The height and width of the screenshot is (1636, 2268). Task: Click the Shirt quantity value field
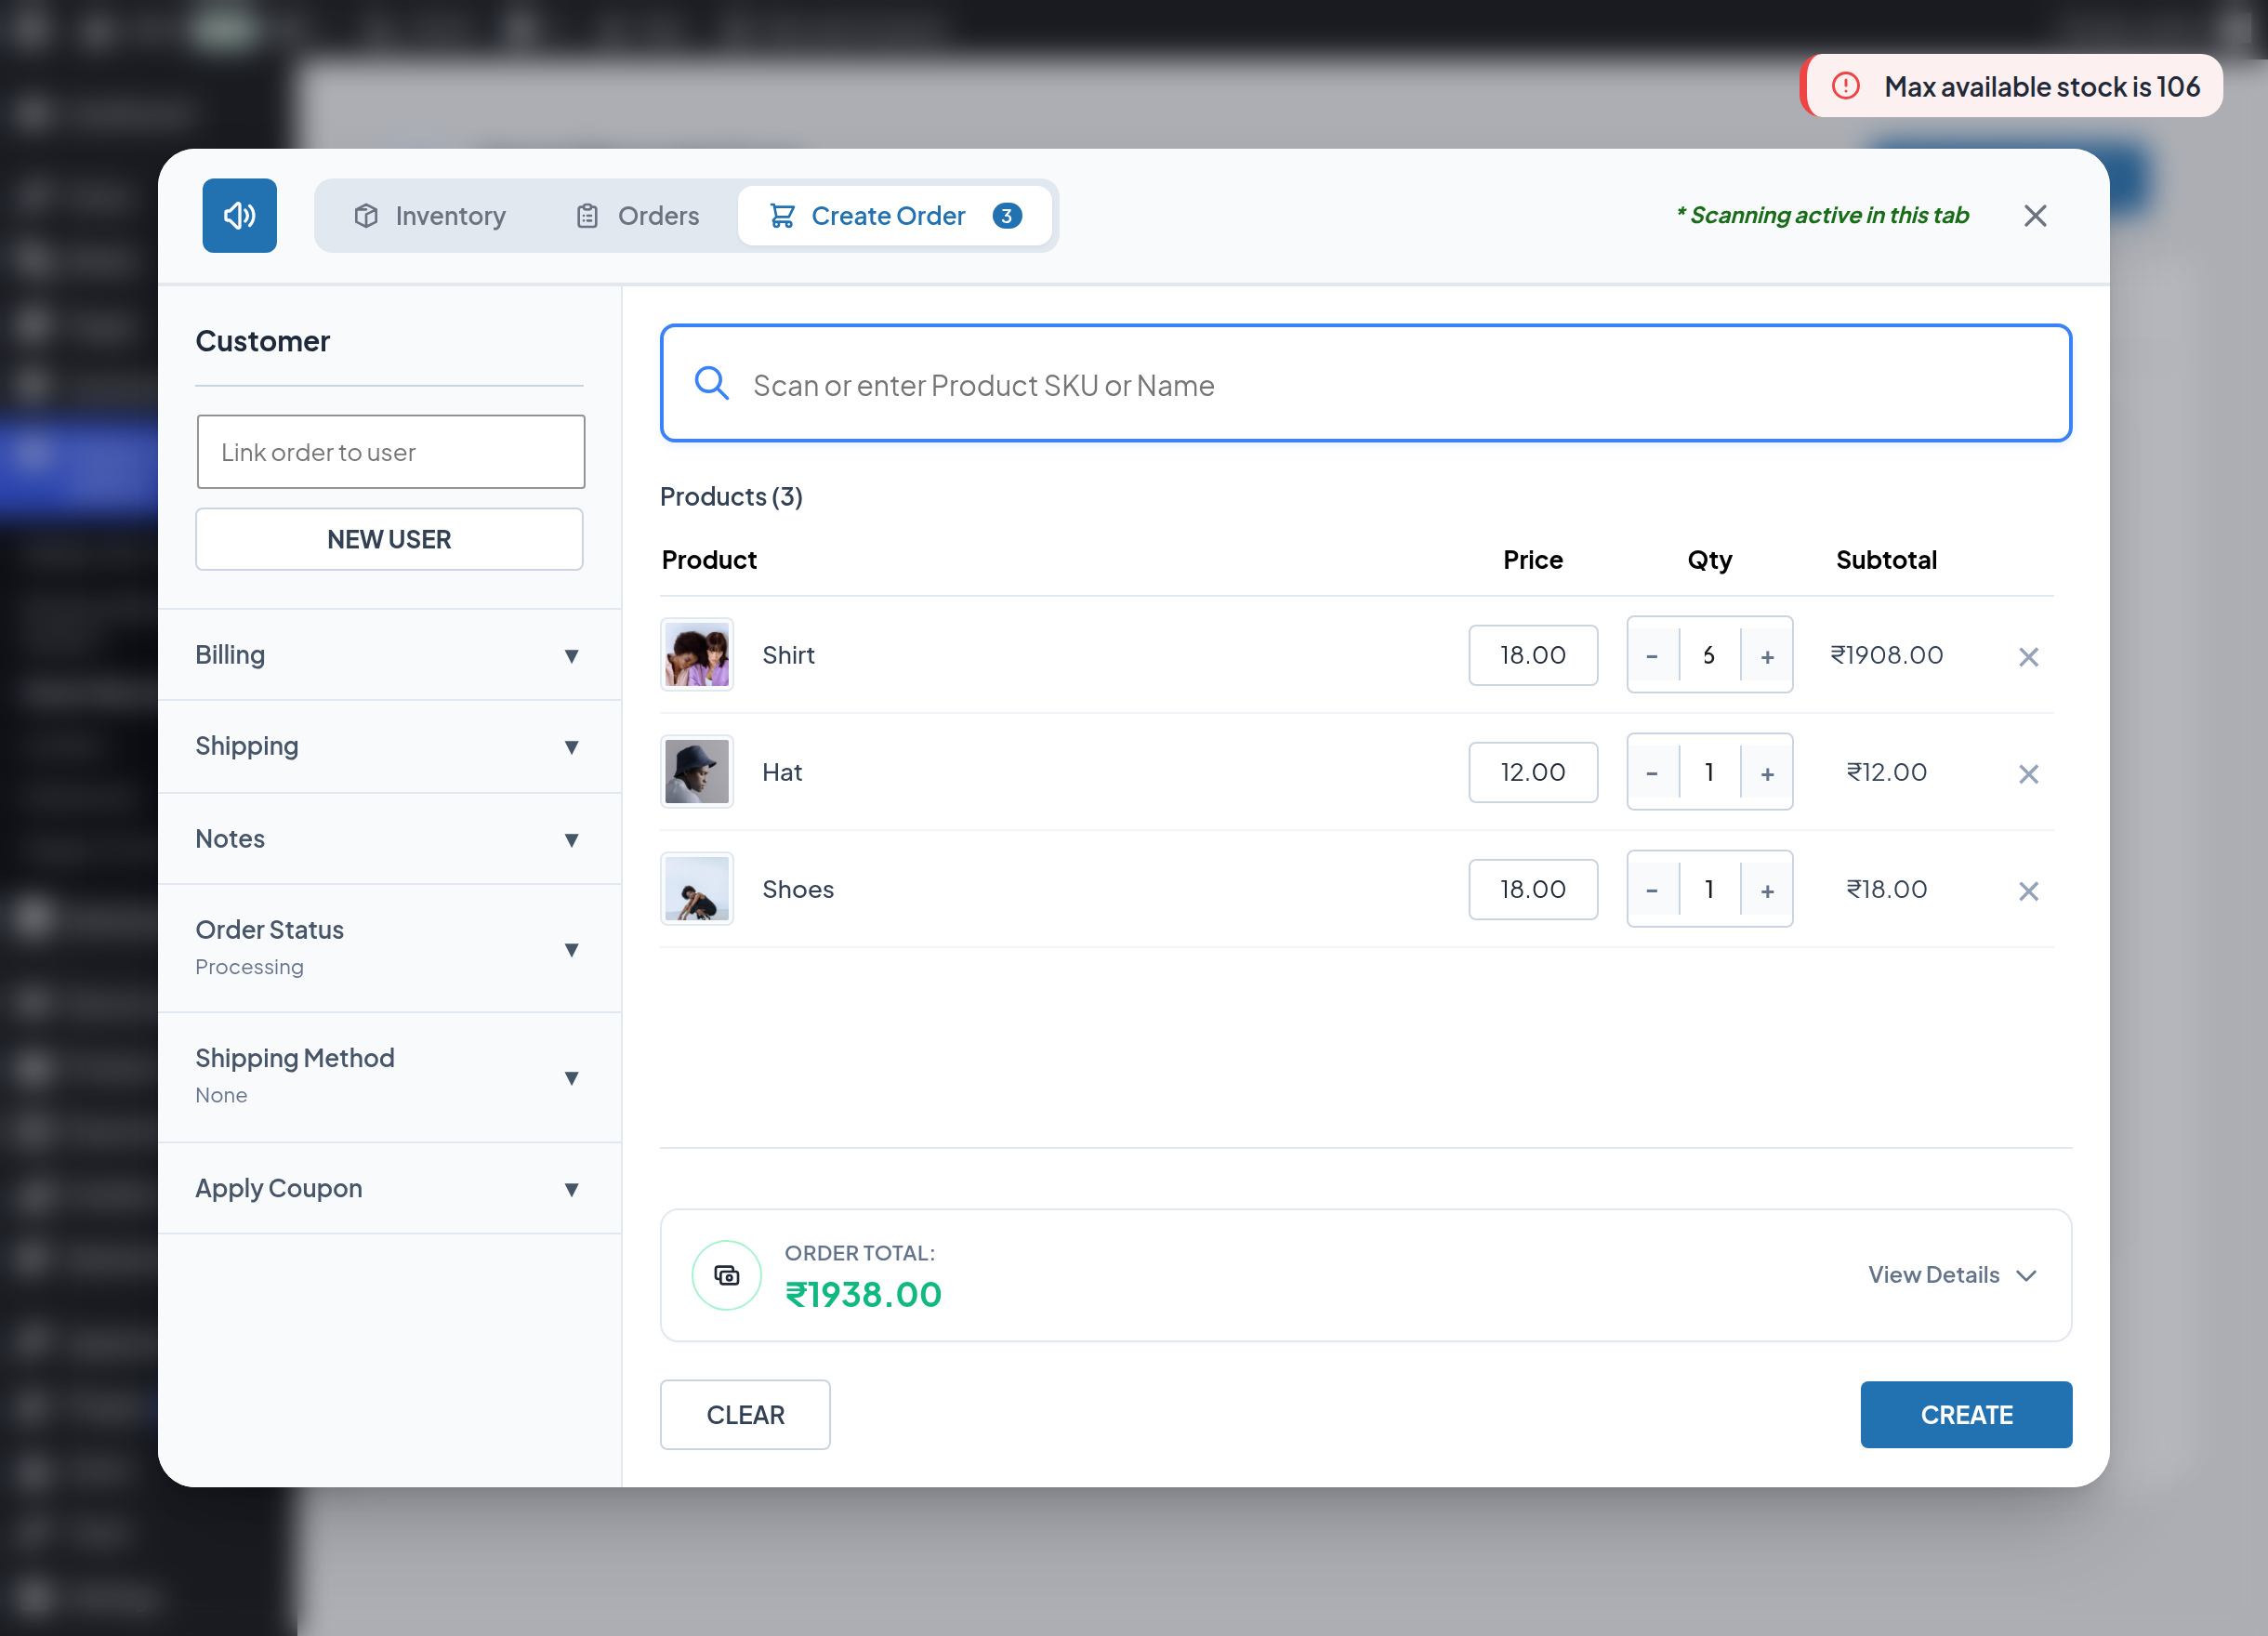(1709, 655)
